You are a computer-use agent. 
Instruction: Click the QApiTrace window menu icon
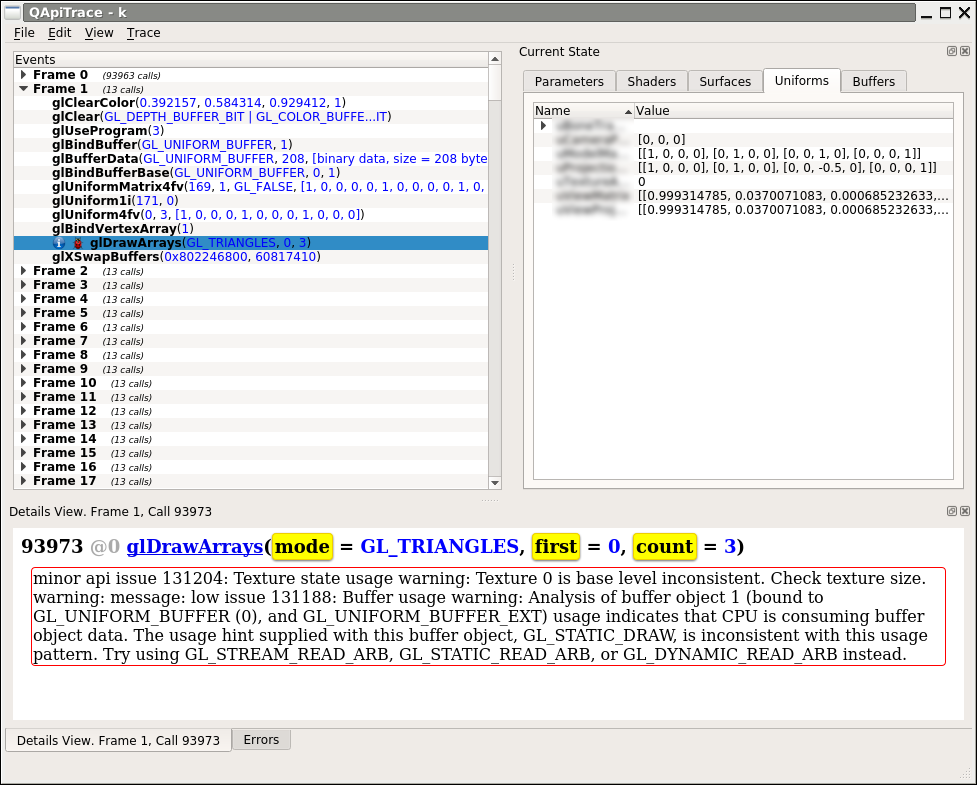coord(13,12)
